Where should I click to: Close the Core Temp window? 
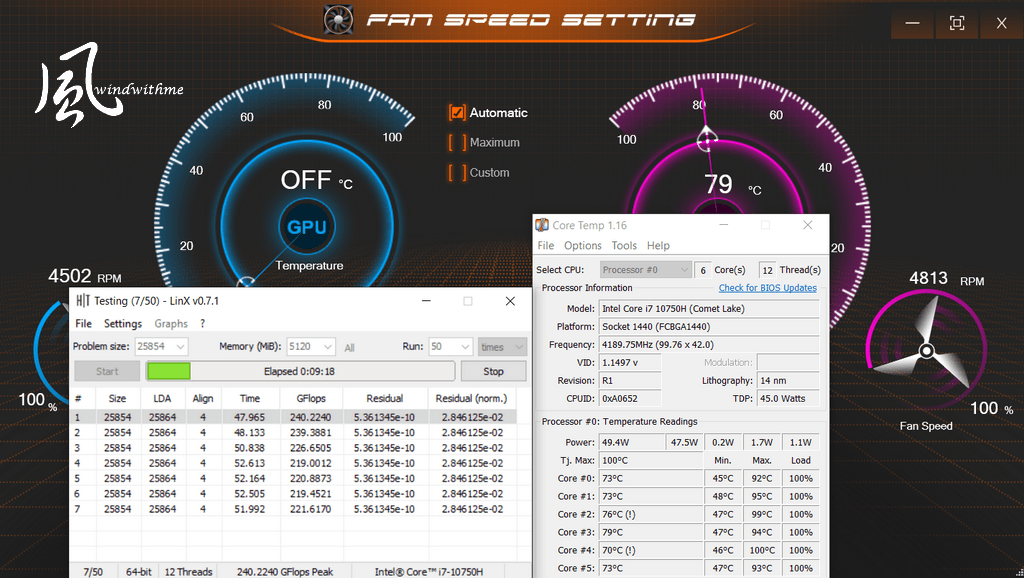tap(808, 225)
